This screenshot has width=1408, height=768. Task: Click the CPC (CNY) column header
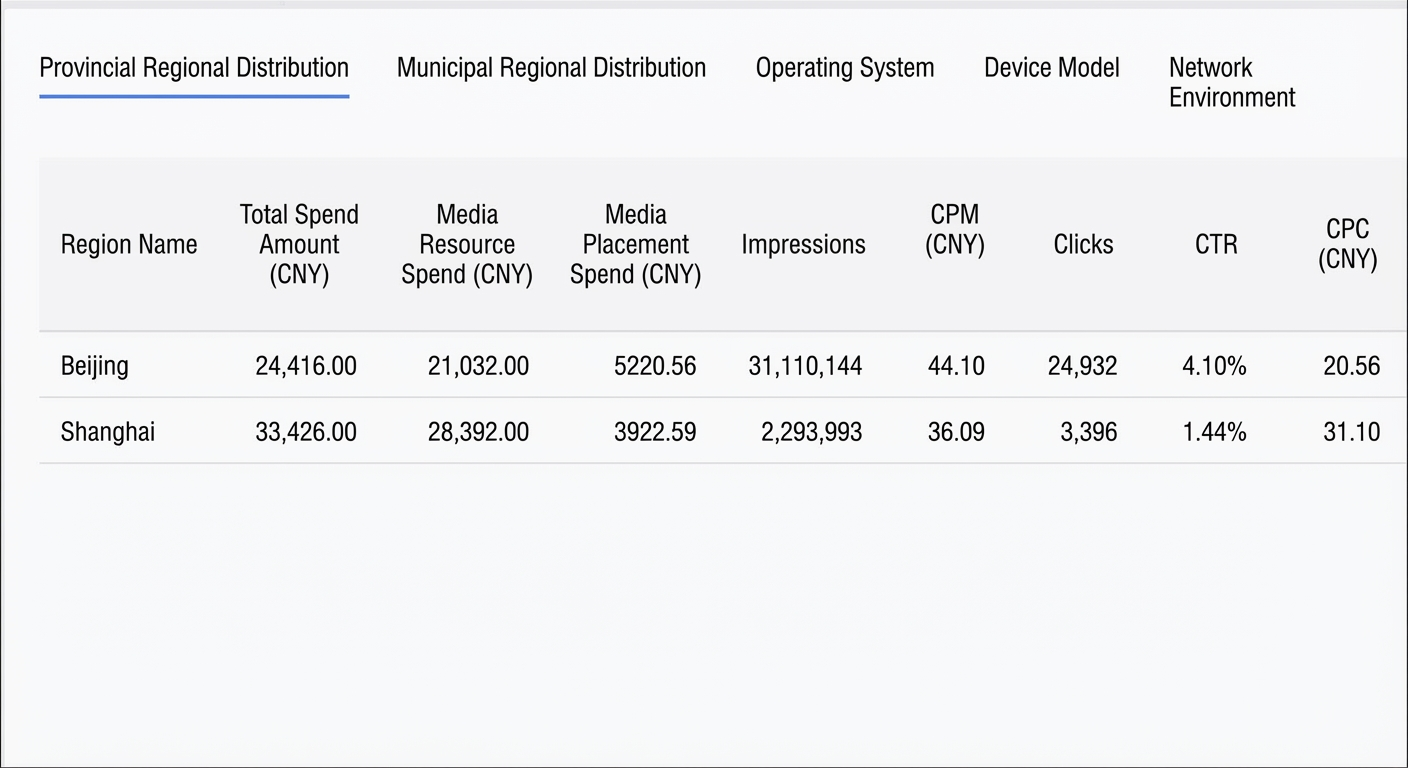pos(1348,244)
